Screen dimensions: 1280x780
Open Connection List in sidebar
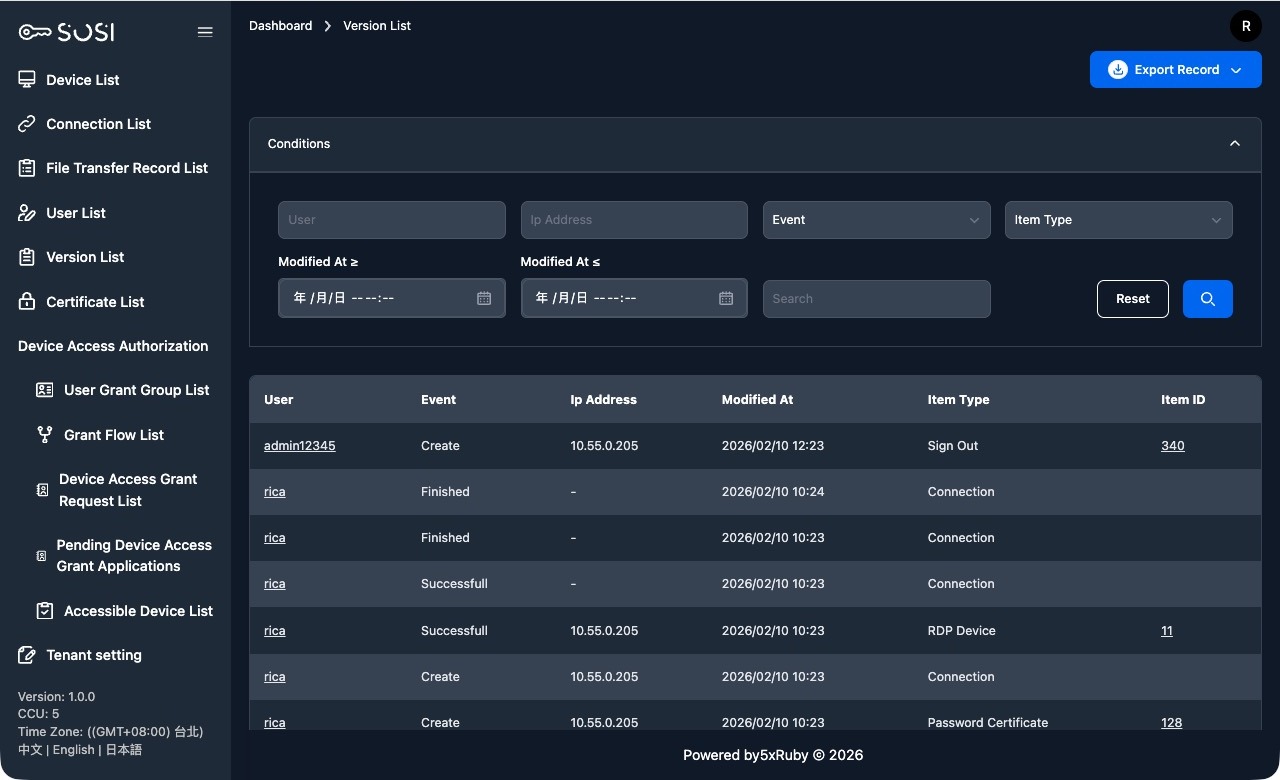(x=98, y=124)
